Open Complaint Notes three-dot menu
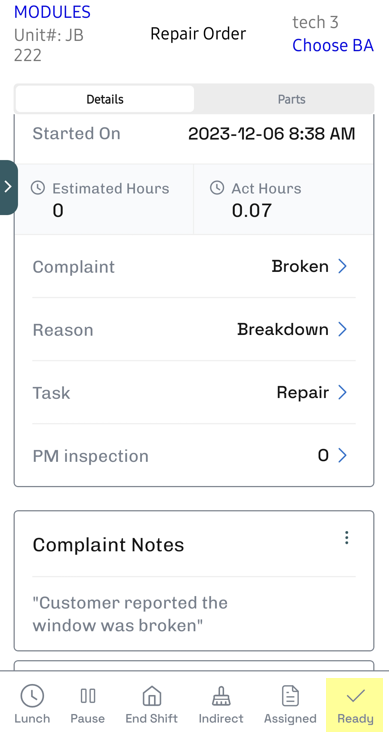The width and height of the screenshot is (389, 734). [x=346, y=537]
